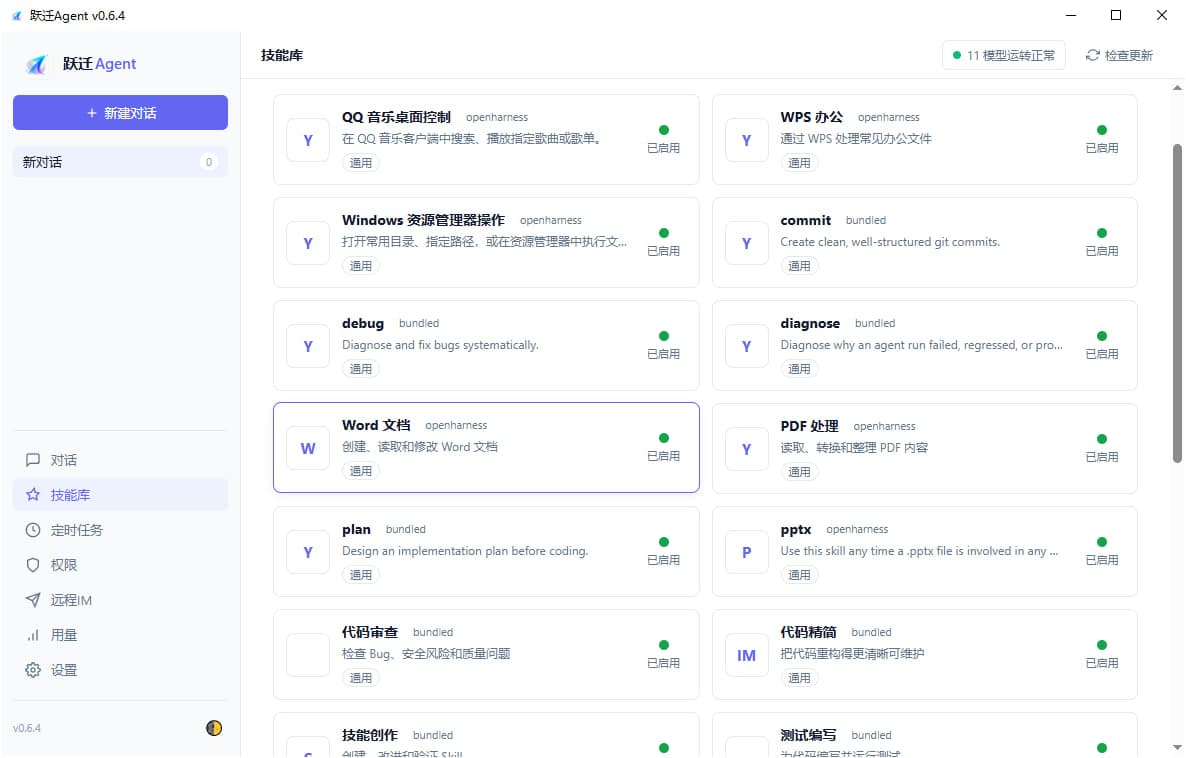The image size is (1186, 758).
Task: Click the 通用 tag on Word 文档 card
Action: (x=360, y=471)
